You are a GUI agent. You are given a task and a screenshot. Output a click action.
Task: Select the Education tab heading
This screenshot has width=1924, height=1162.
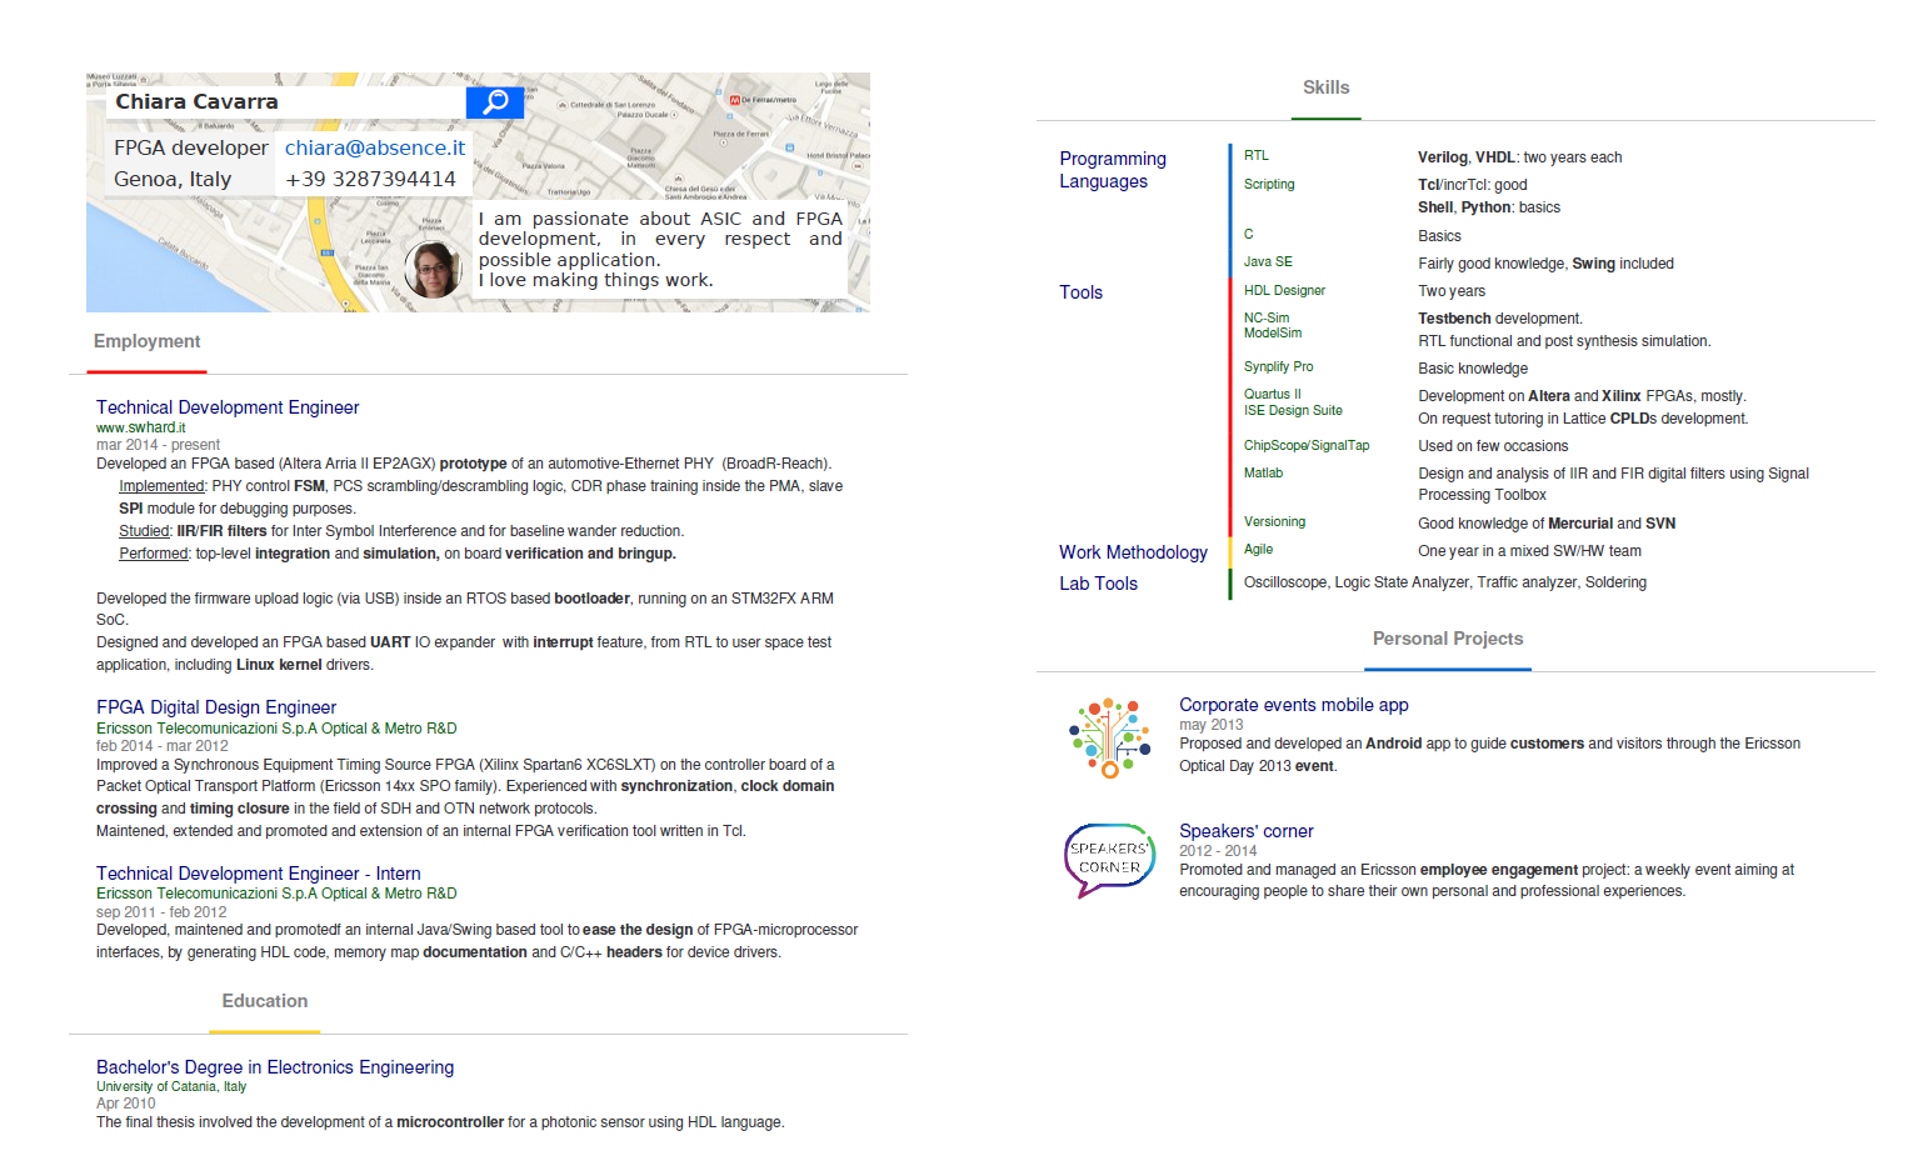coord(265,1001)
